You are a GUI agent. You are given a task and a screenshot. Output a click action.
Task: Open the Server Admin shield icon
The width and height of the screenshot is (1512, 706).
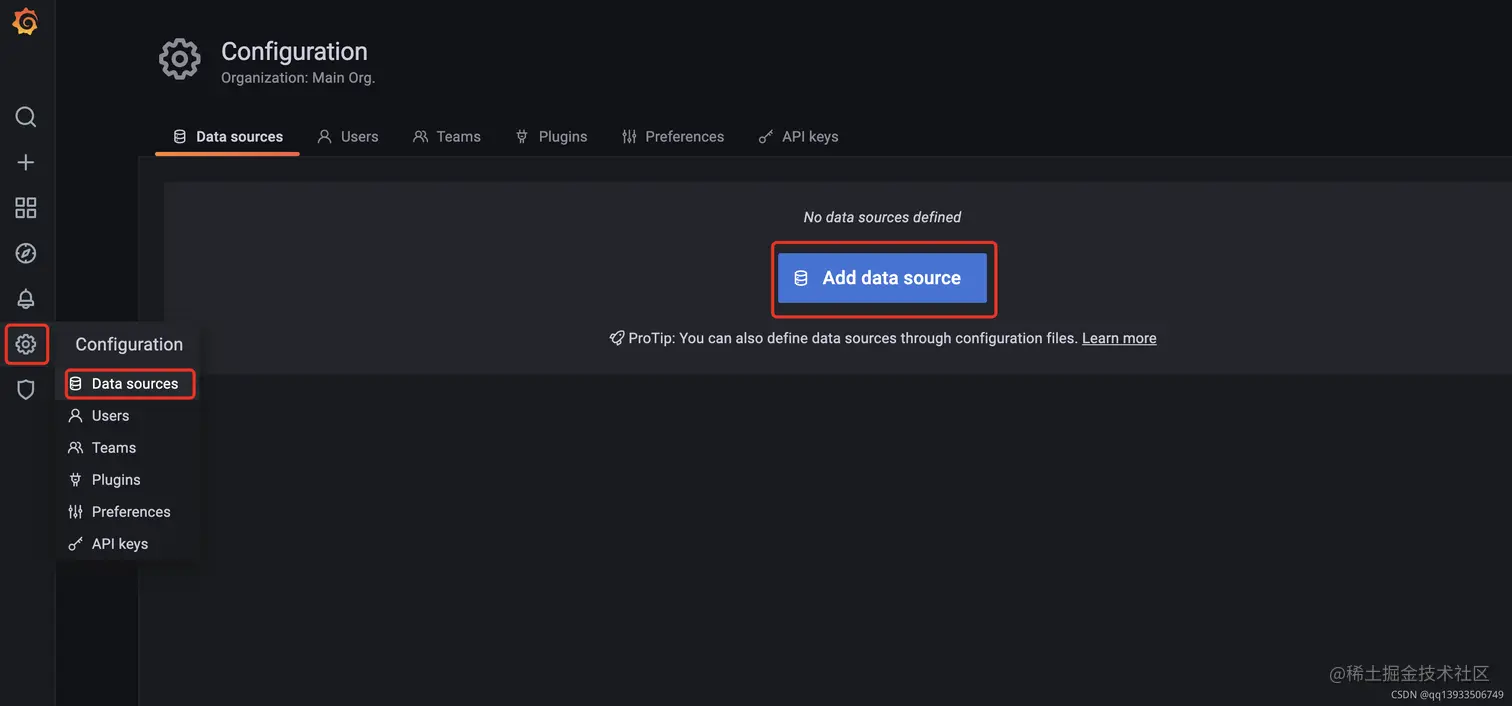click(26, 390)
